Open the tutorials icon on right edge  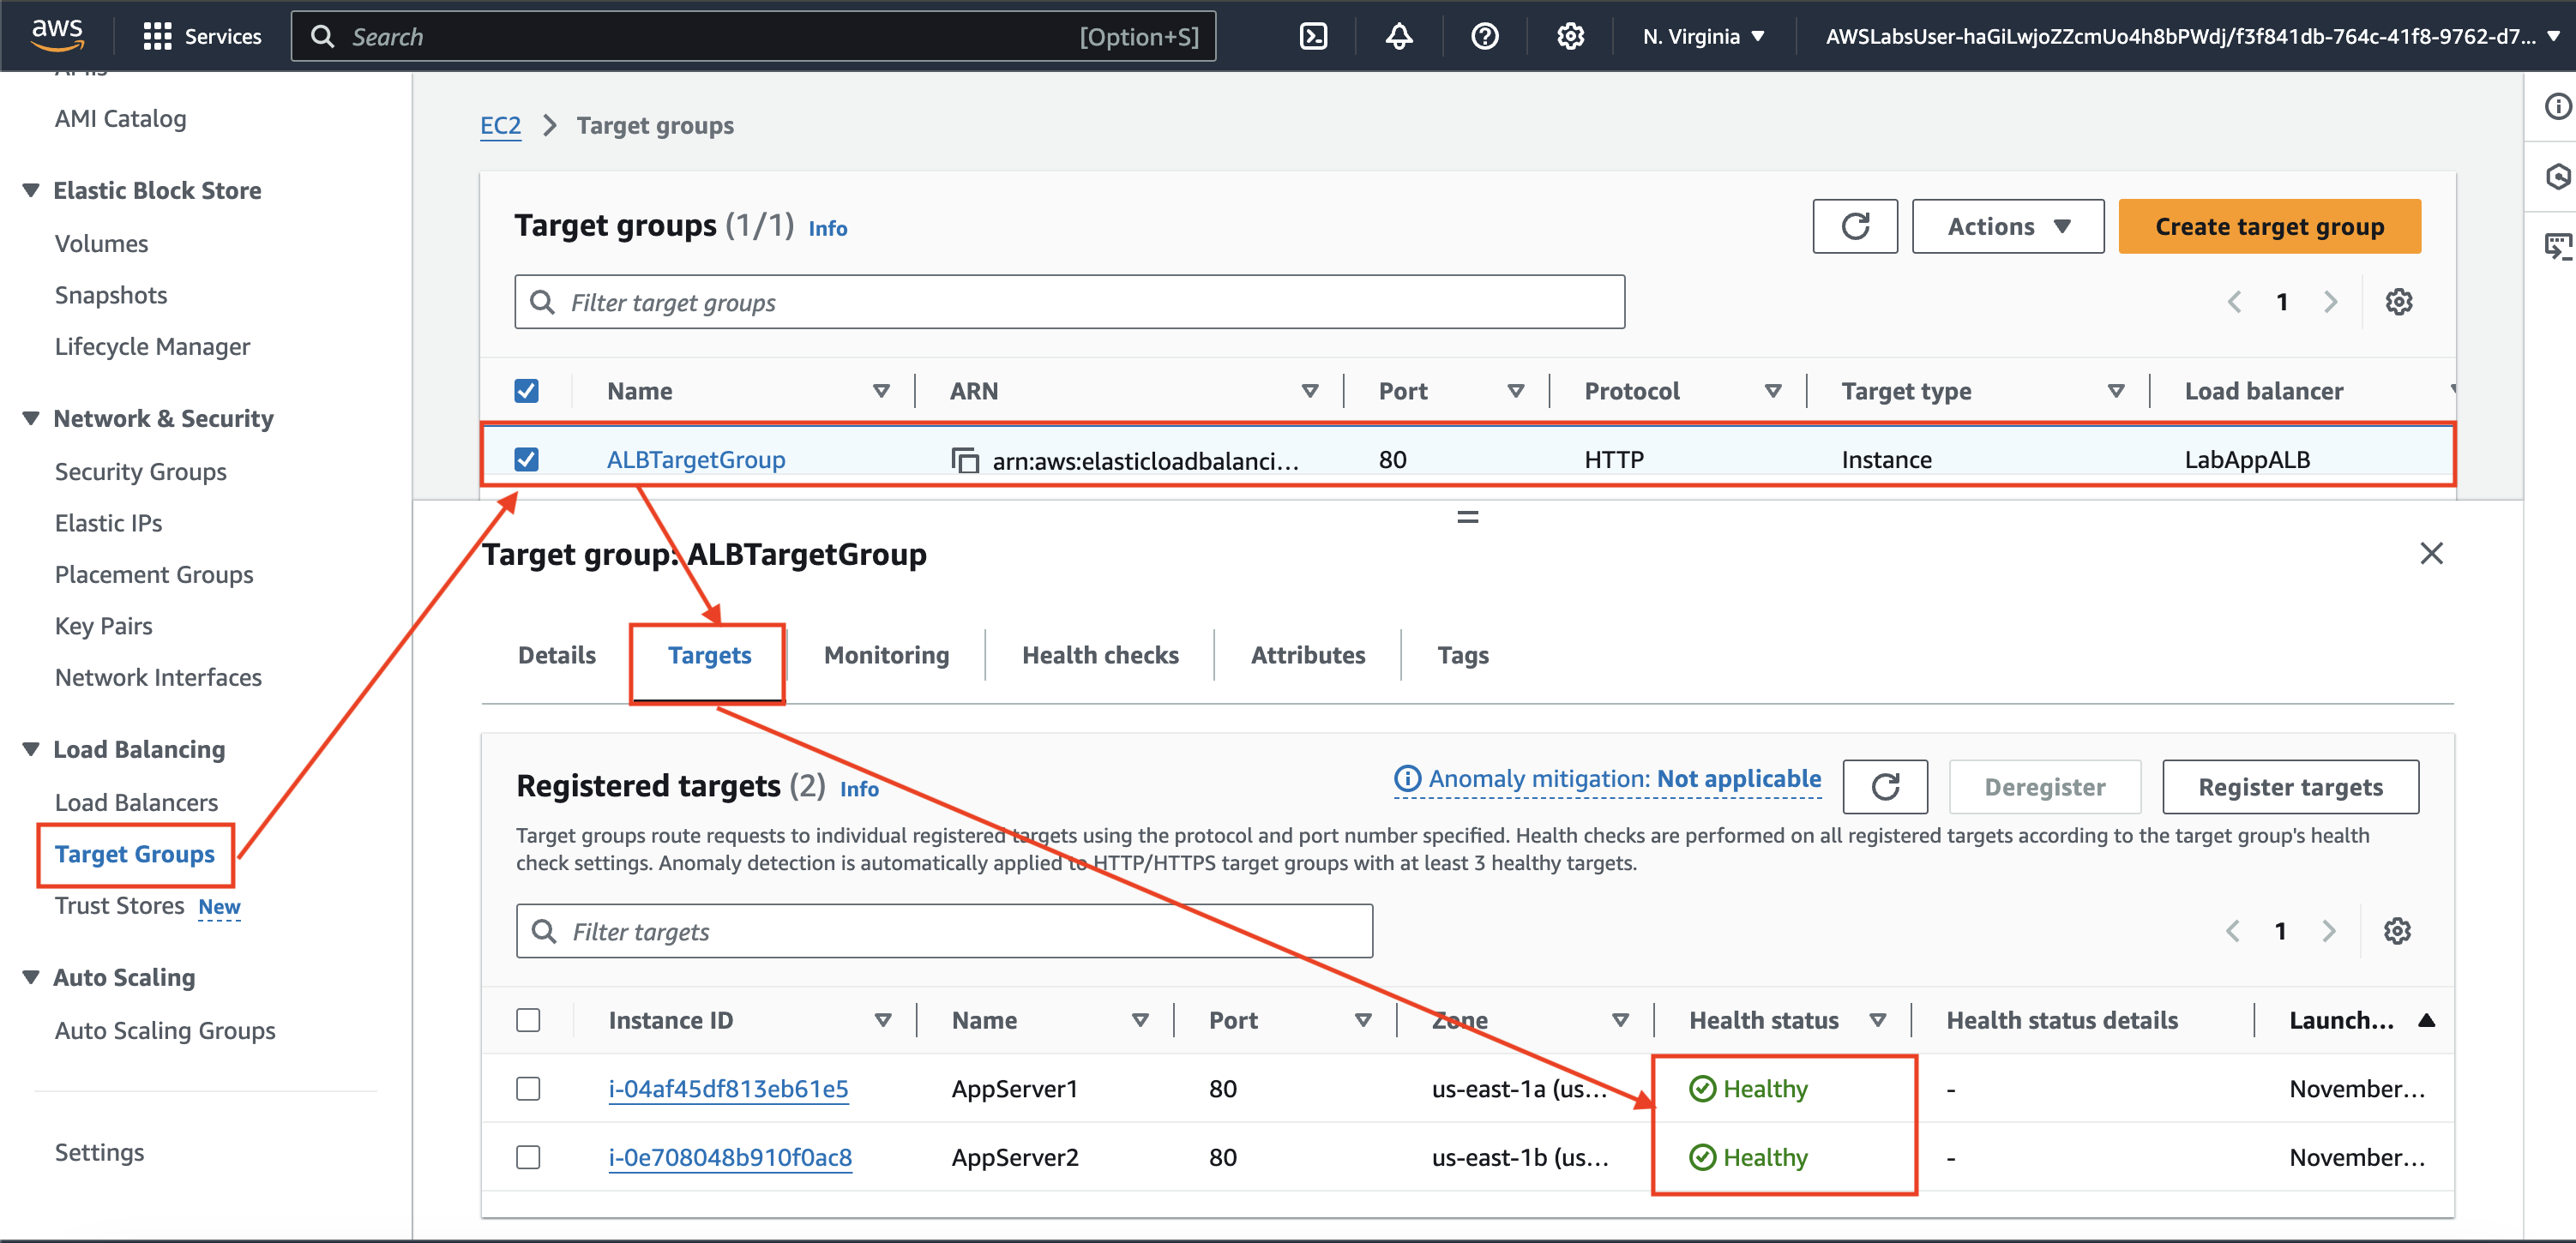(2557, 246)
